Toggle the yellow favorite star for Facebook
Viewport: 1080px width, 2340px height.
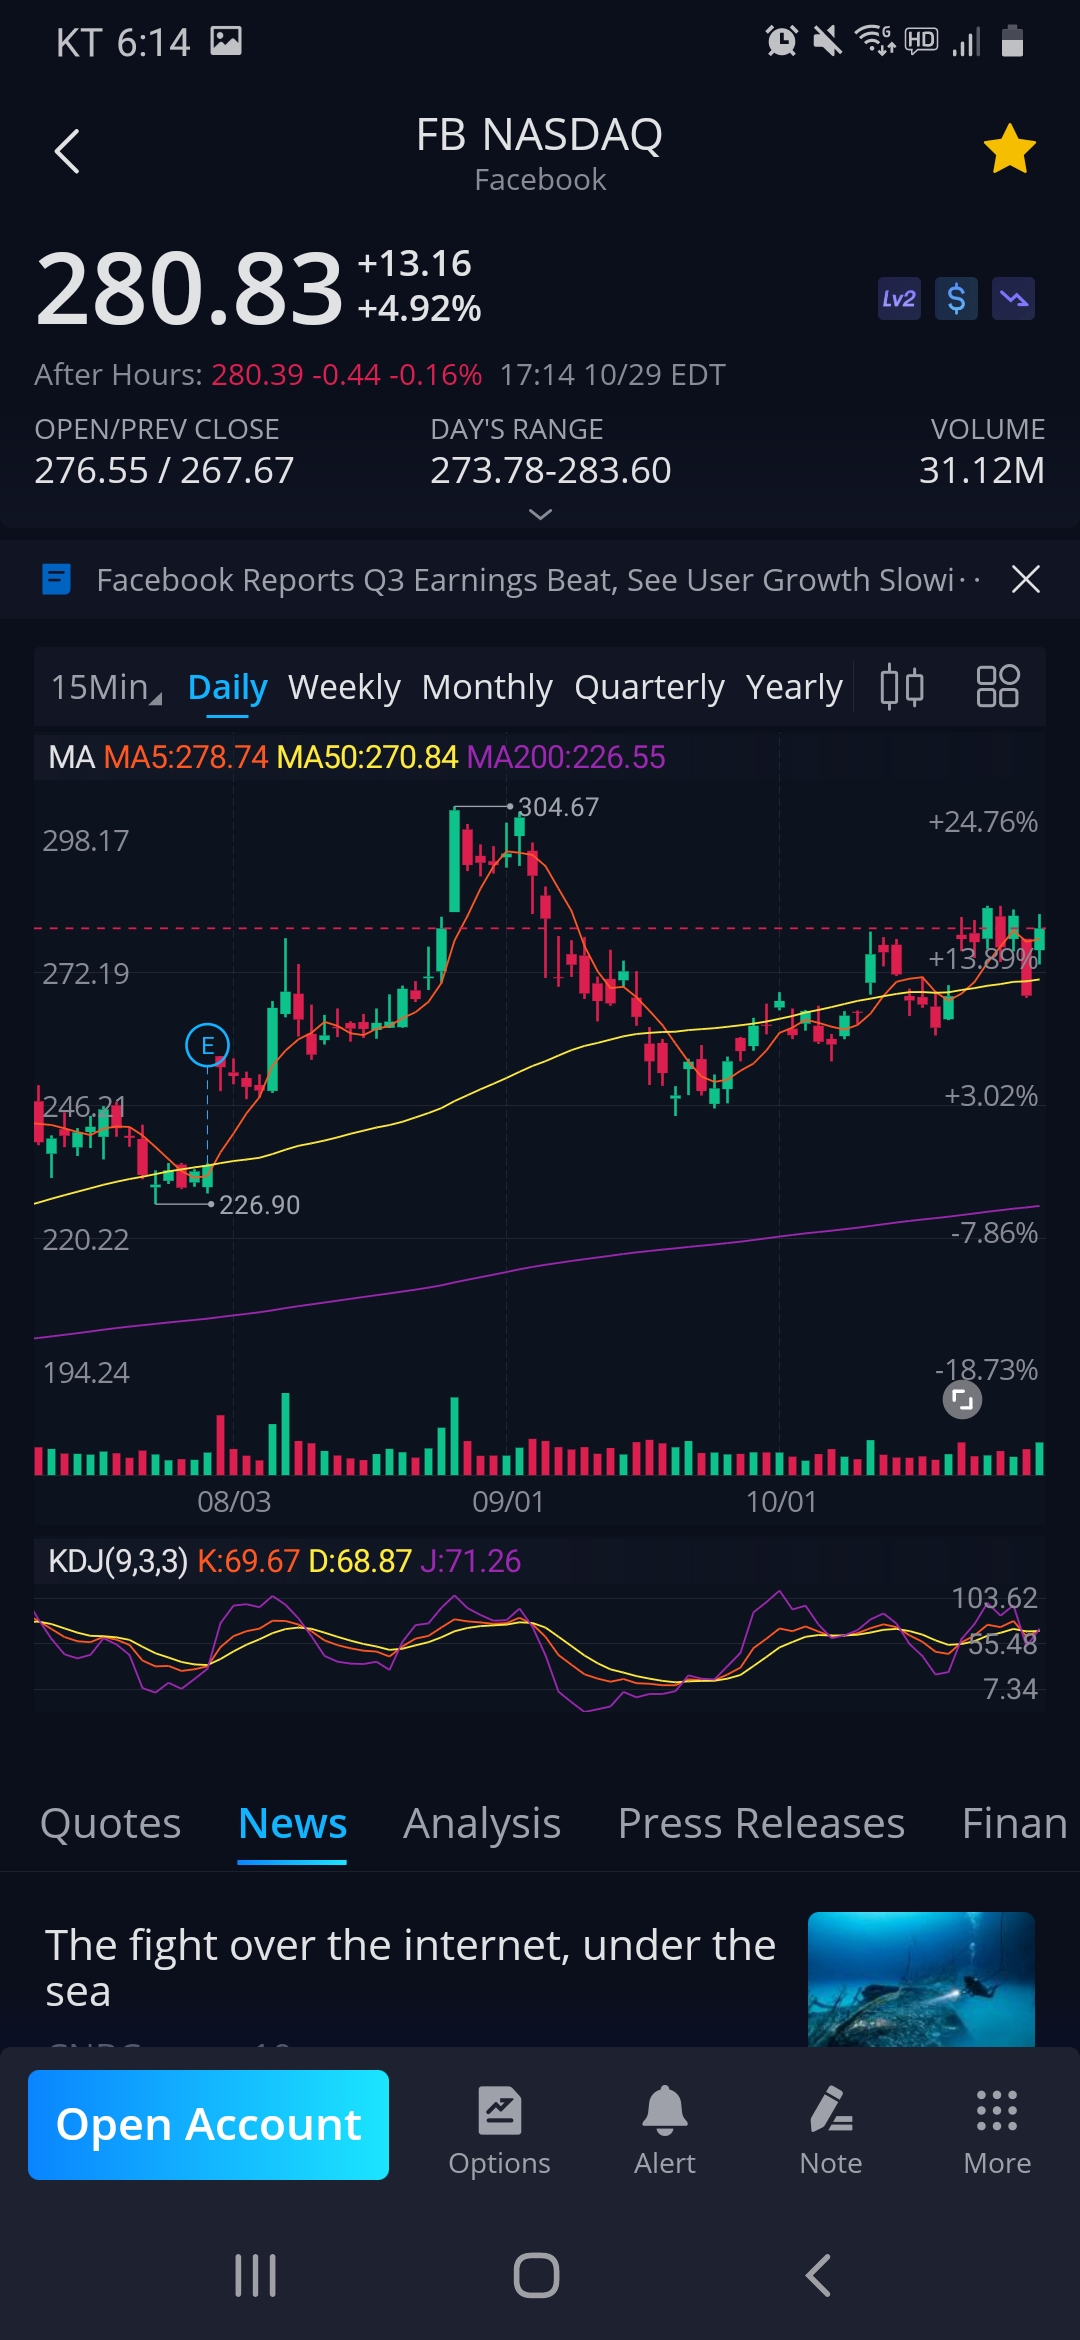click(x=1009, y=150)
